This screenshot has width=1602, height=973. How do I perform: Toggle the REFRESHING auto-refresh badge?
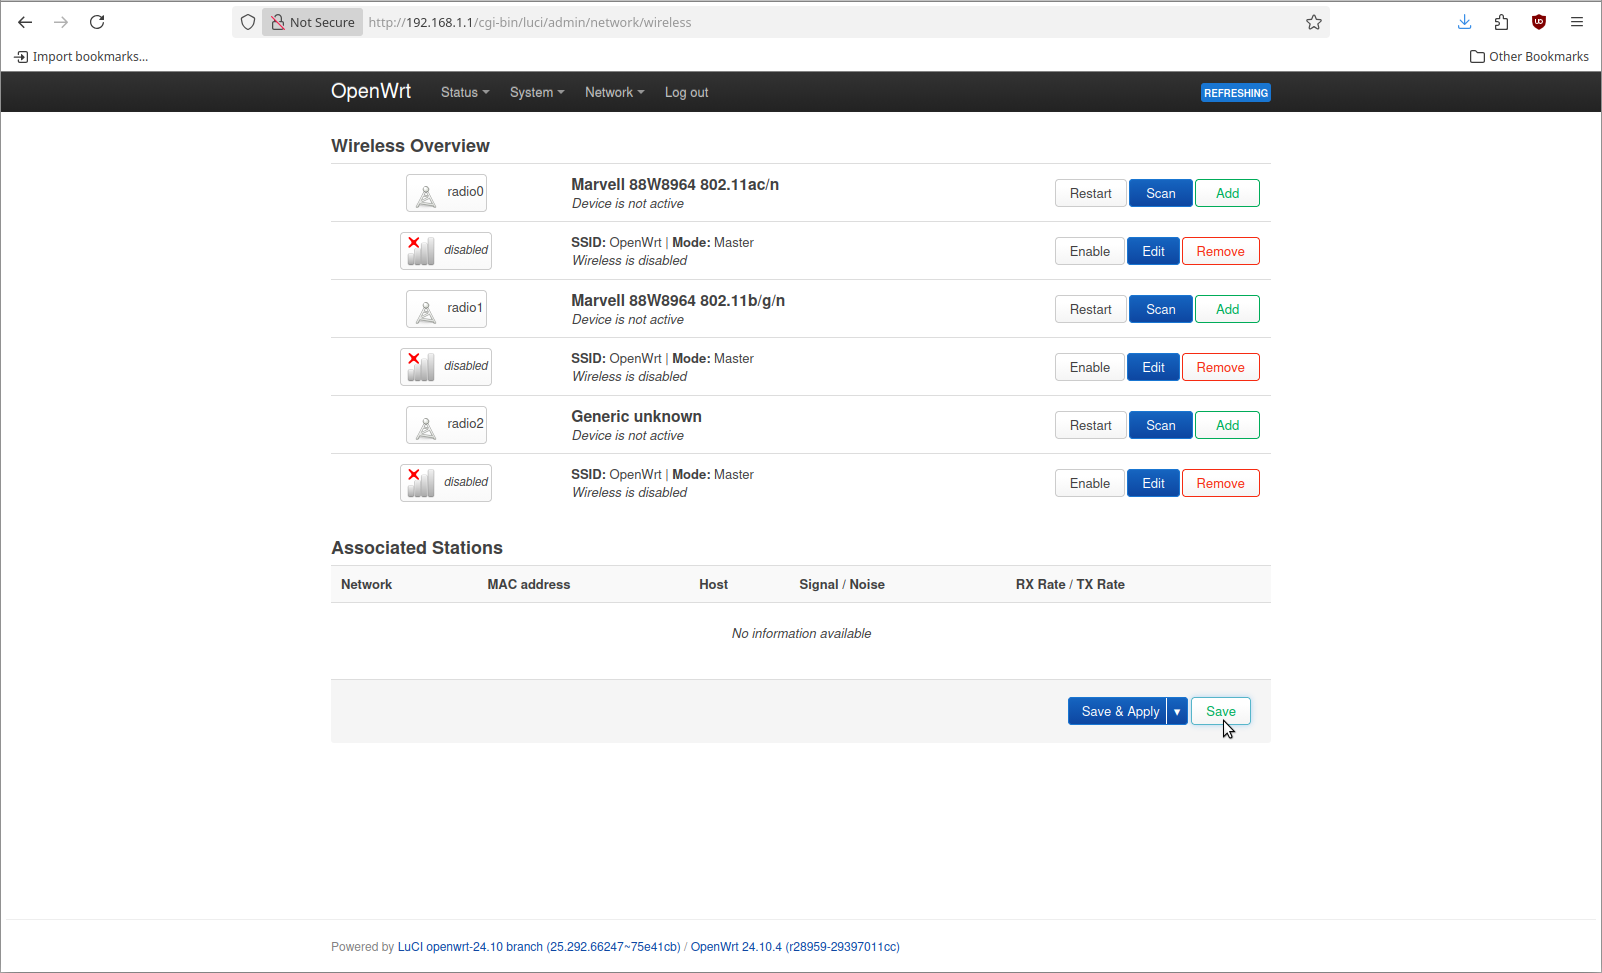1235,93
